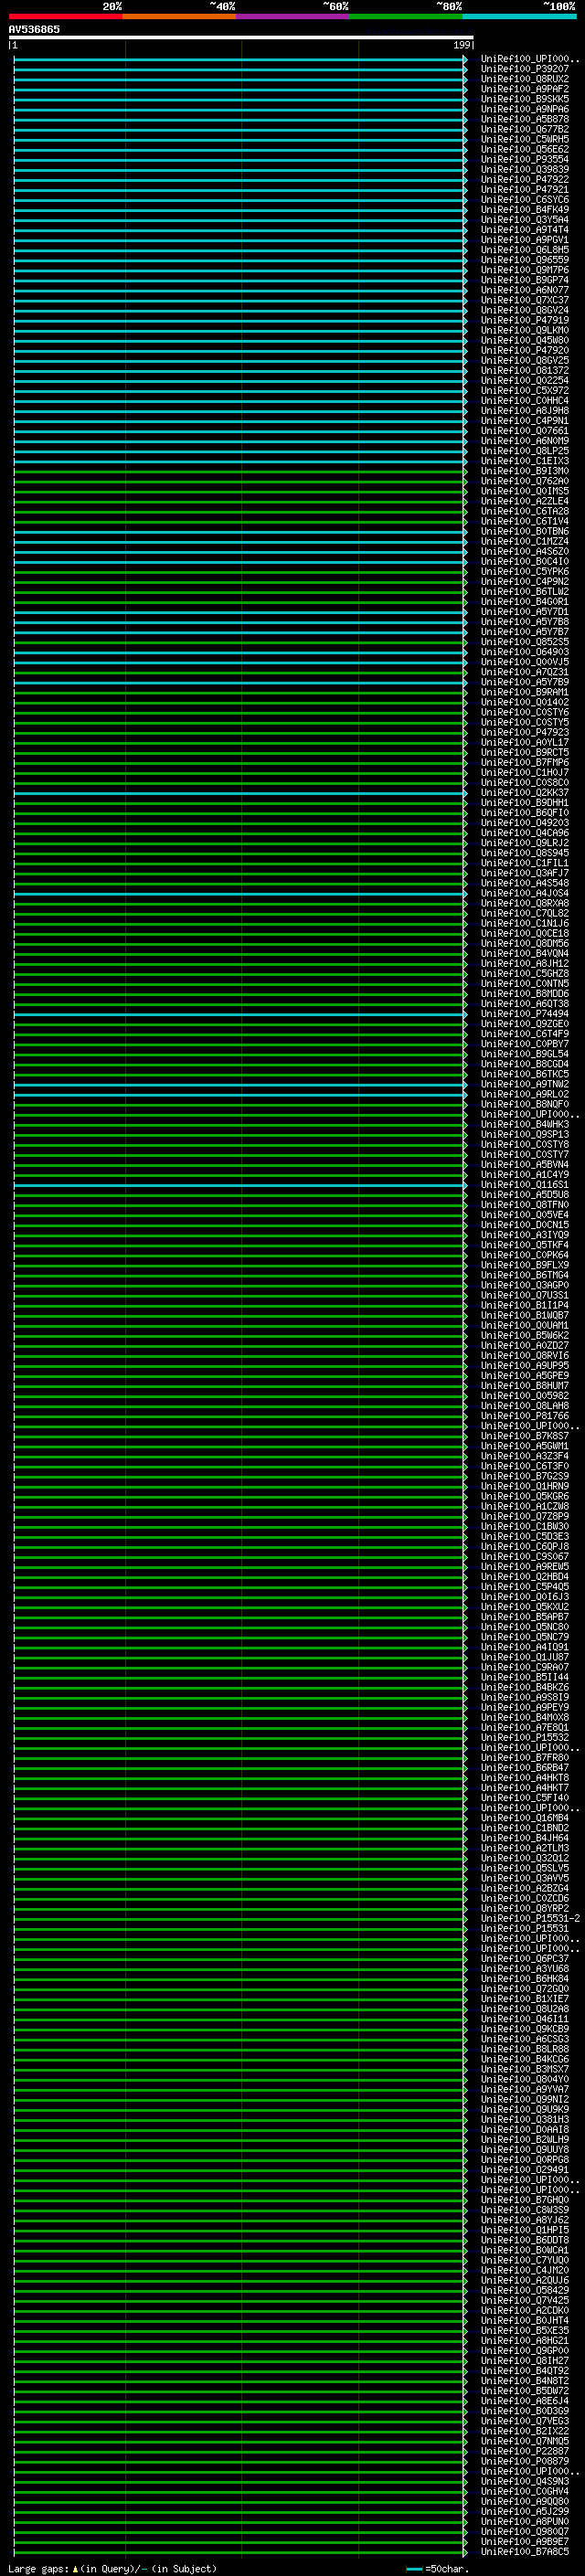Open hit UniRef100_Q677B2

click(x=525, y=129)
